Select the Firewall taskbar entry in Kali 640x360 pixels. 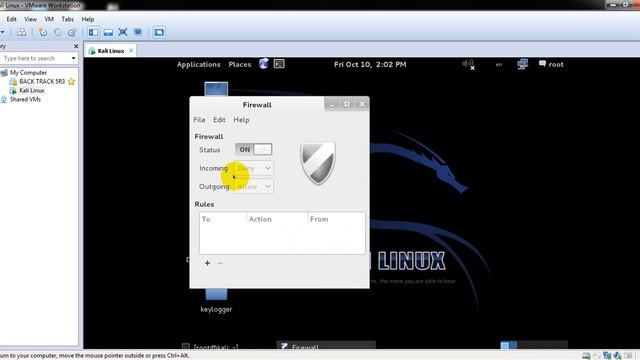tap(326, 346)
